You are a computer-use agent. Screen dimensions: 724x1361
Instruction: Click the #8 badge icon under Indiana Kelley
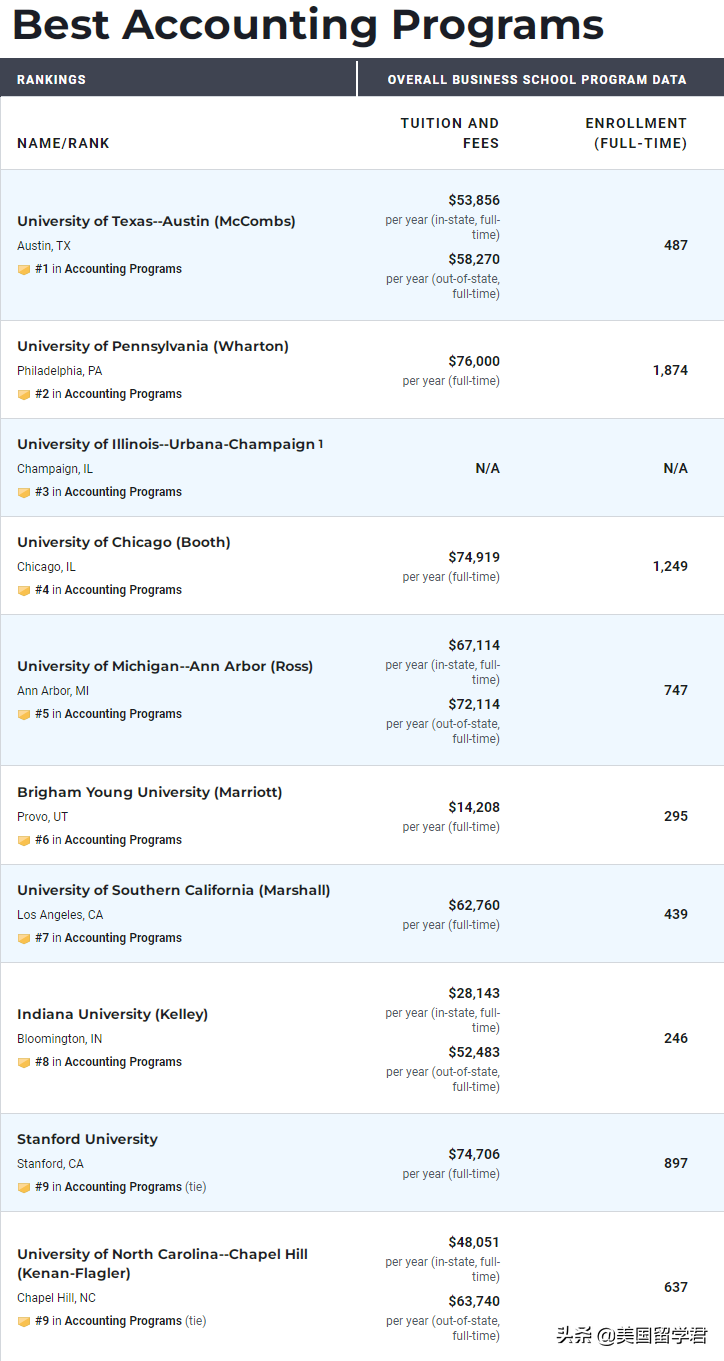(24, 1062)
